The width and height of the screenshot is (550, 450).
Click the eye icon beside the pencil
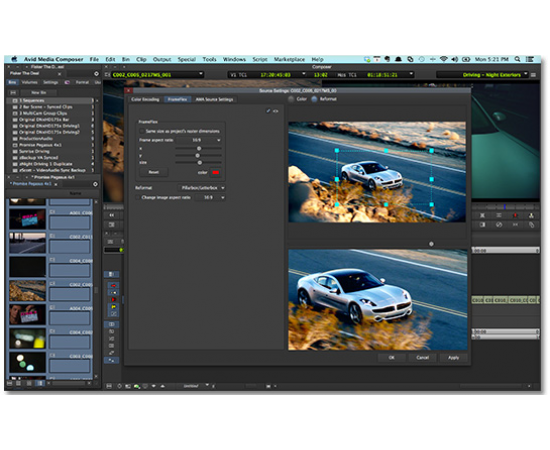click(276, 111)
